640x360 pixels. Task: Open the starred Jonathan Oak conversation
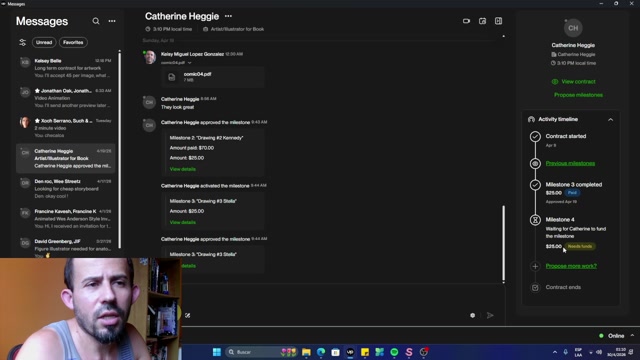66,98
